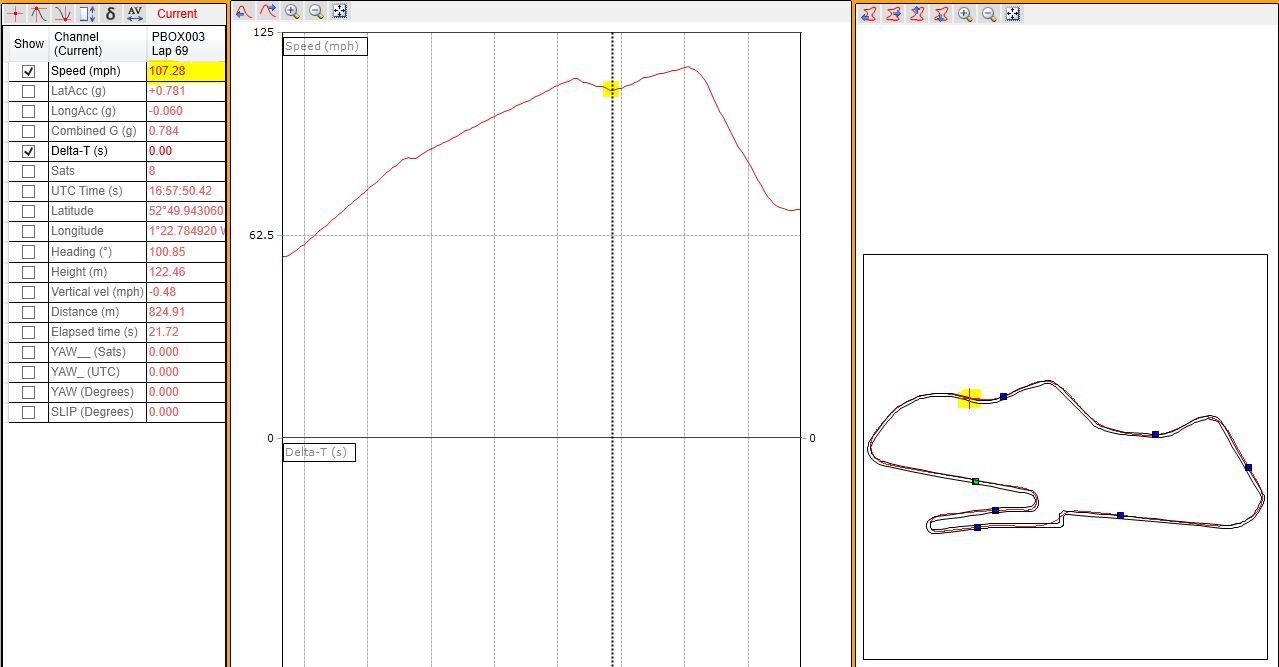Click the red Current label
This screenshot has height=667, width=1279.
(x=177, y=14)
